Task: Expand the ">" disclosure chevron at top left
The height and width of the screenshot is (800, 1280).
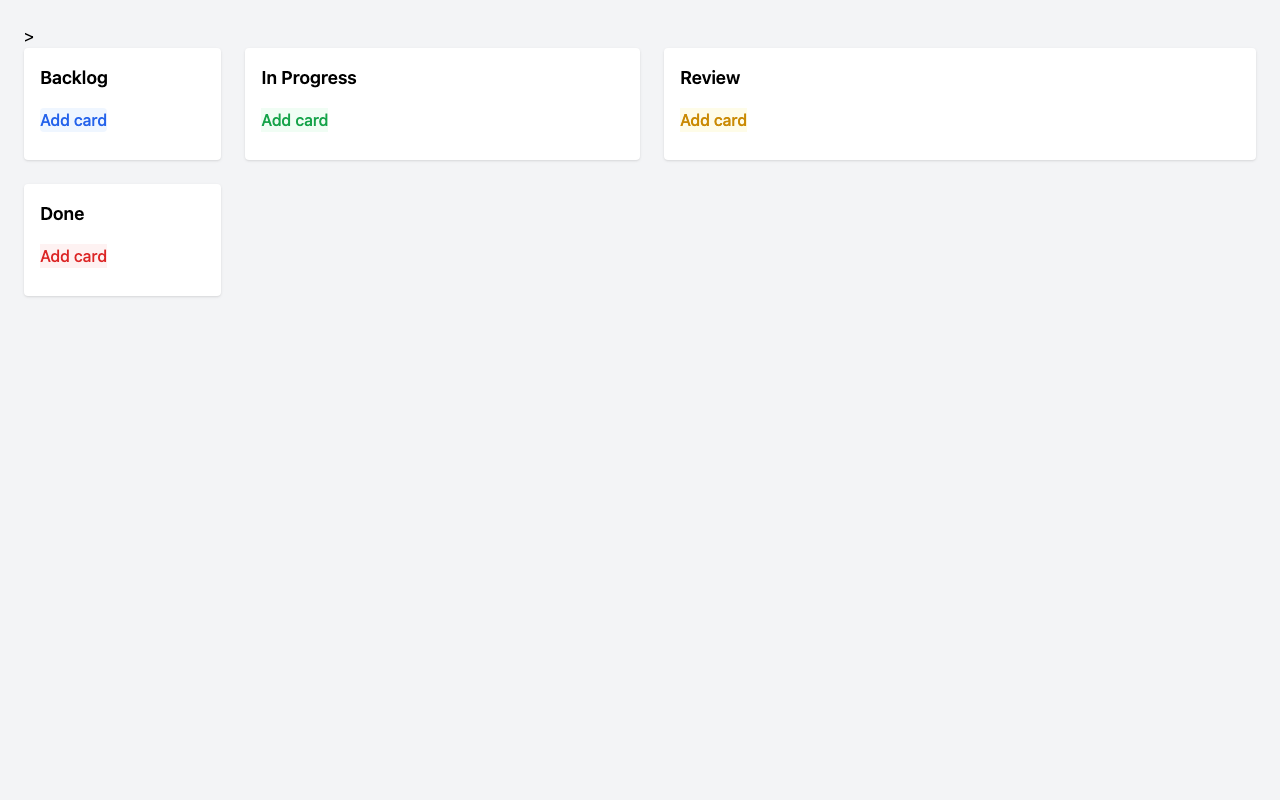Action: click(x=29, y=36)
